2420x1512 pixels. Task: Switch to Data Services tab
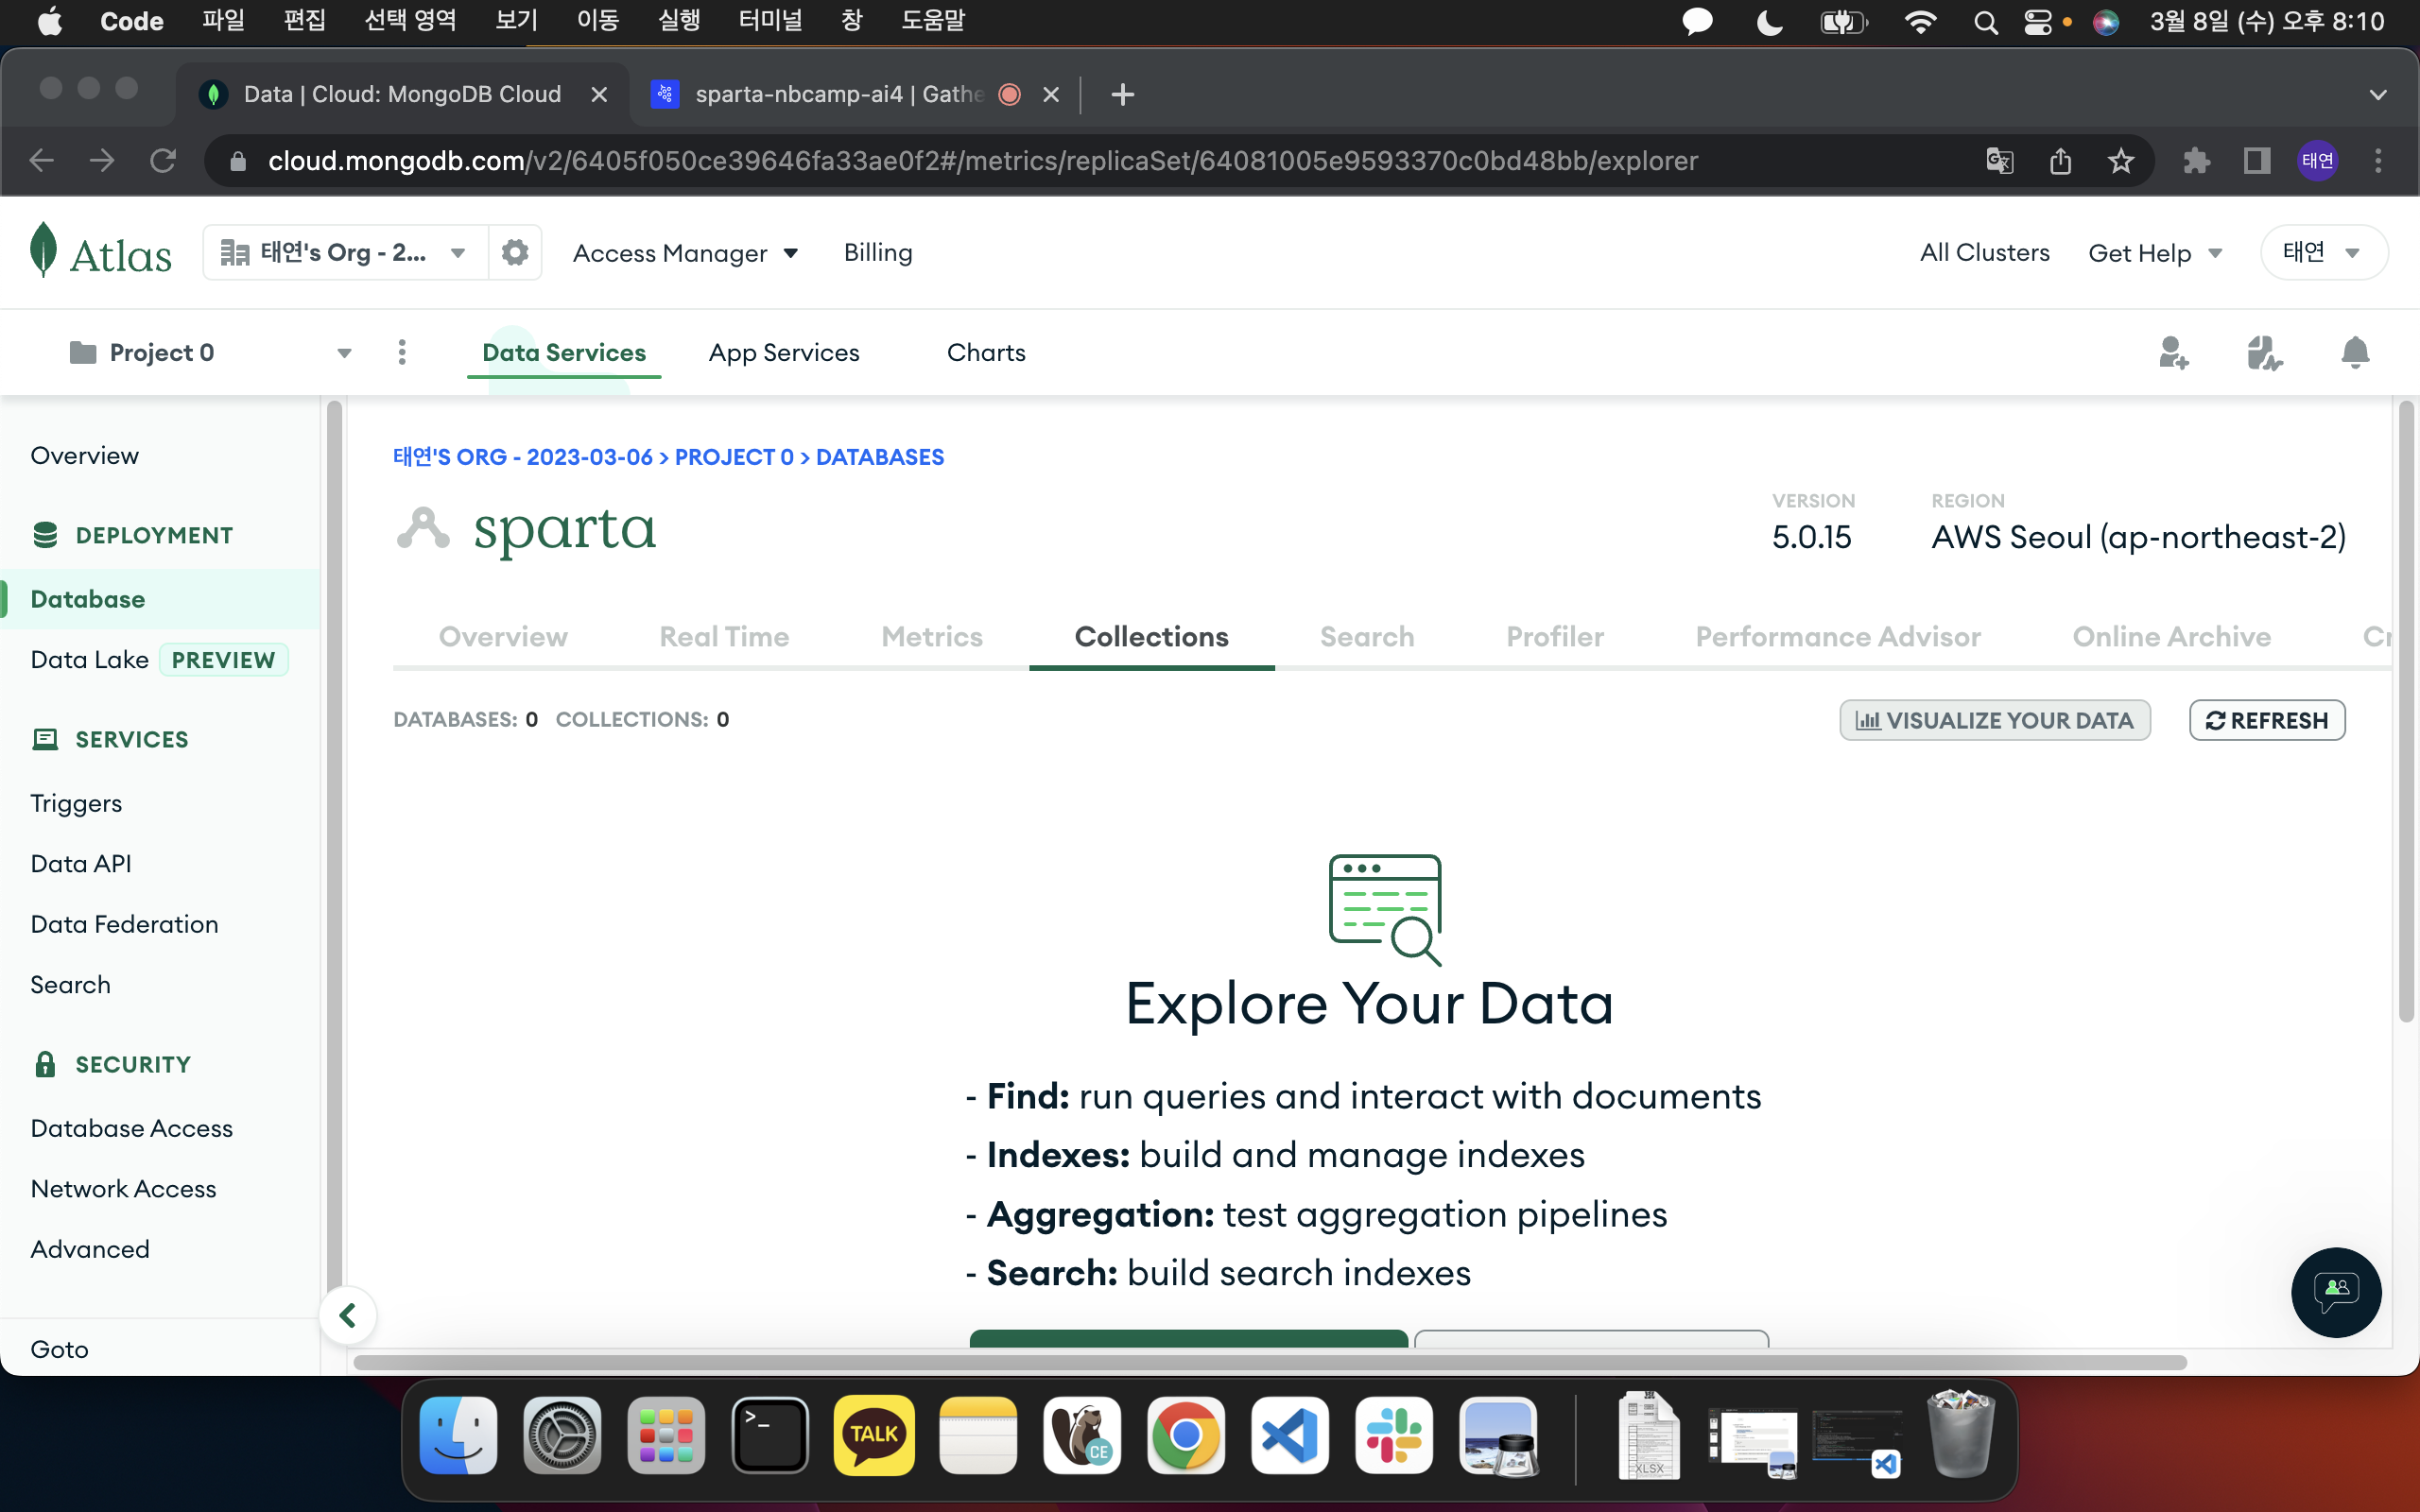click(x=564, y=352)
